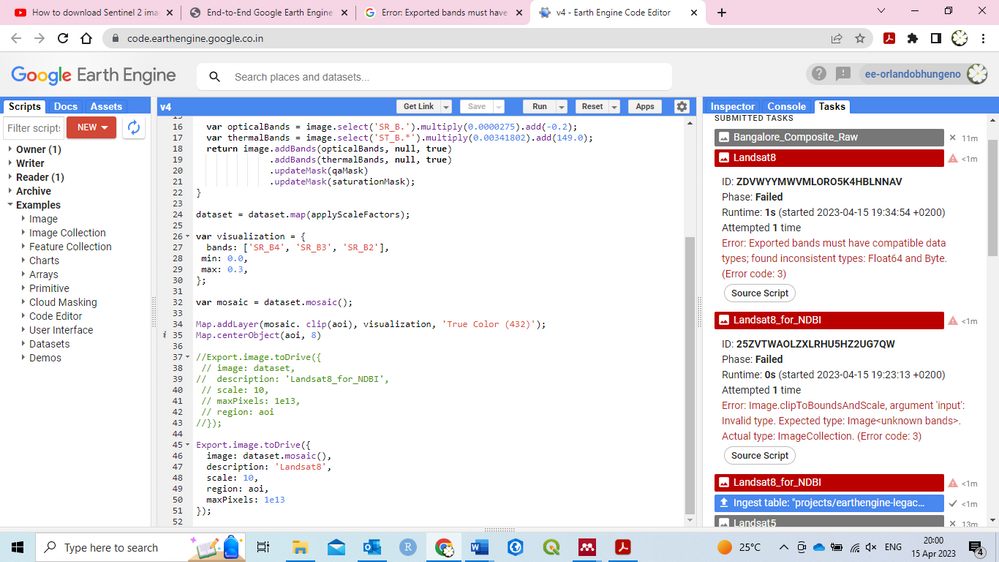Click the Reset button
999x562 pixels.
point(592,107)
